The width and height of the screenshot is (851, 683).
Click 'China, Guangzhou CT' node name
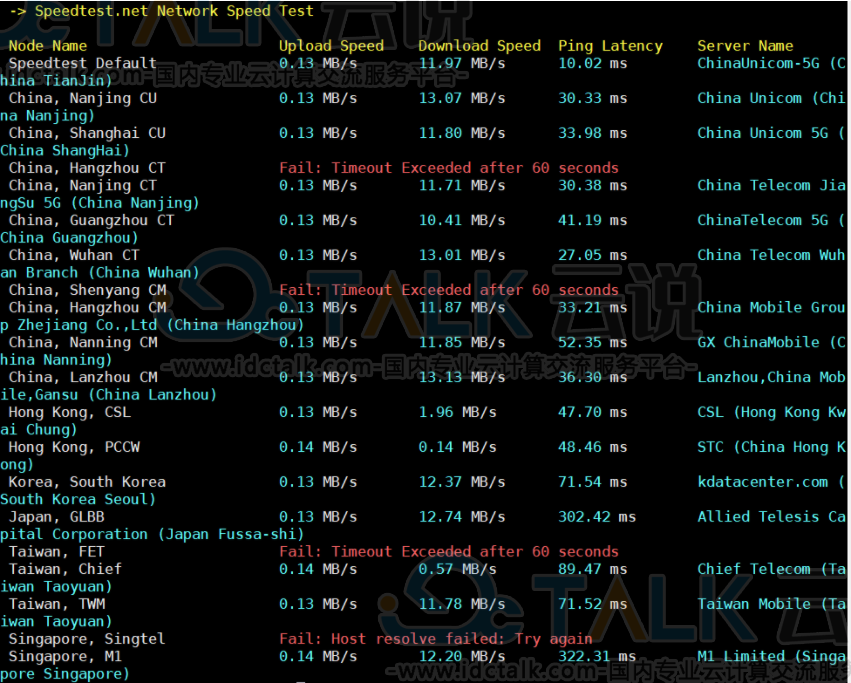tap(91, 220)
